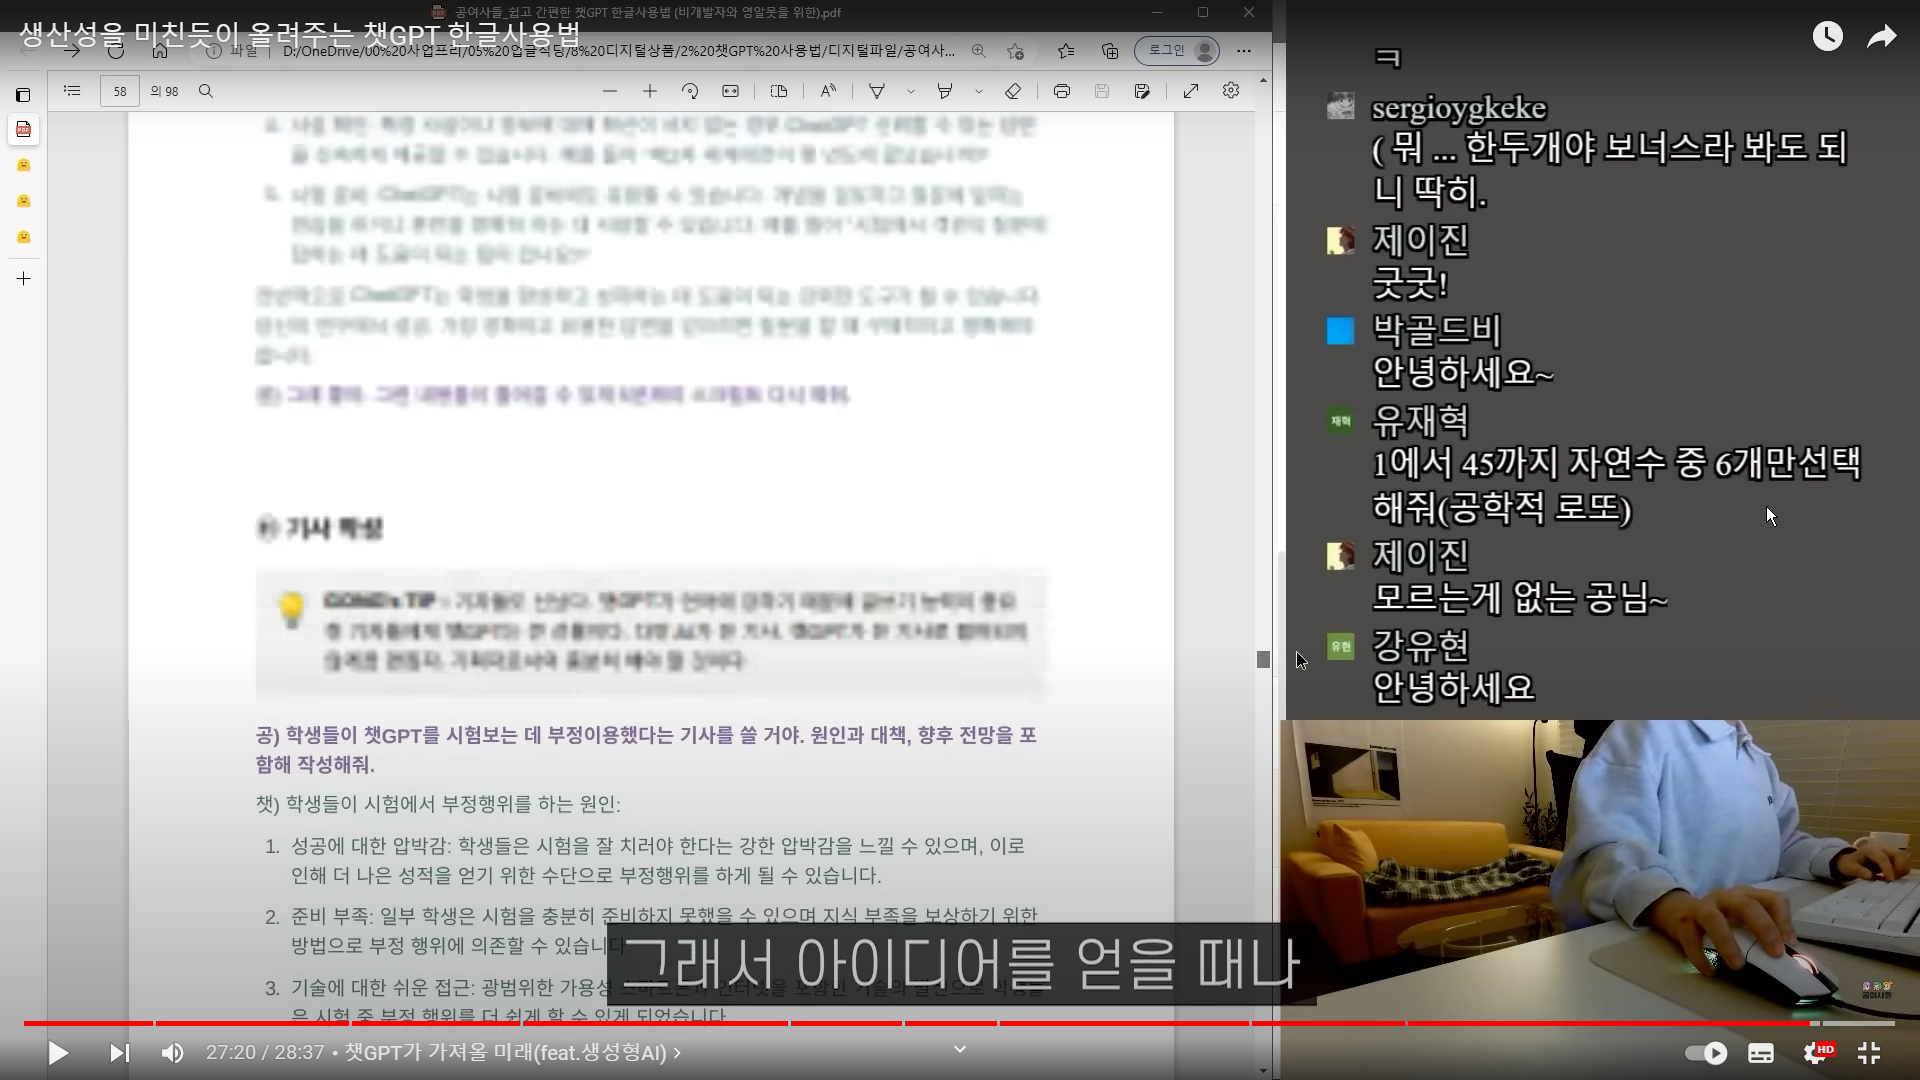This screenshot has width=1920, height=1080.
Task: Open YouTube player settings gear
Action: coord(1817,1053)
